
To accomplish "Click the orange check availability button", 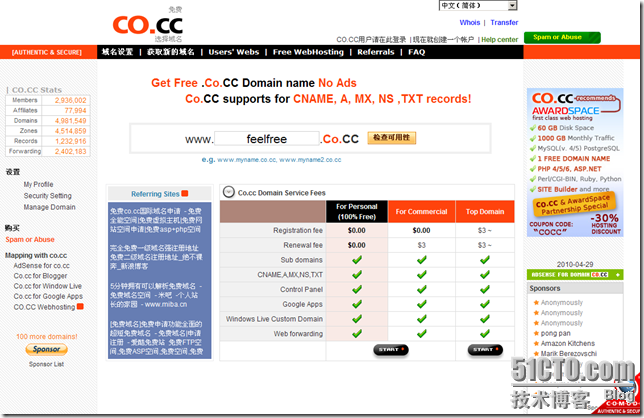I will pyautogui.click(x=391, y=138).
